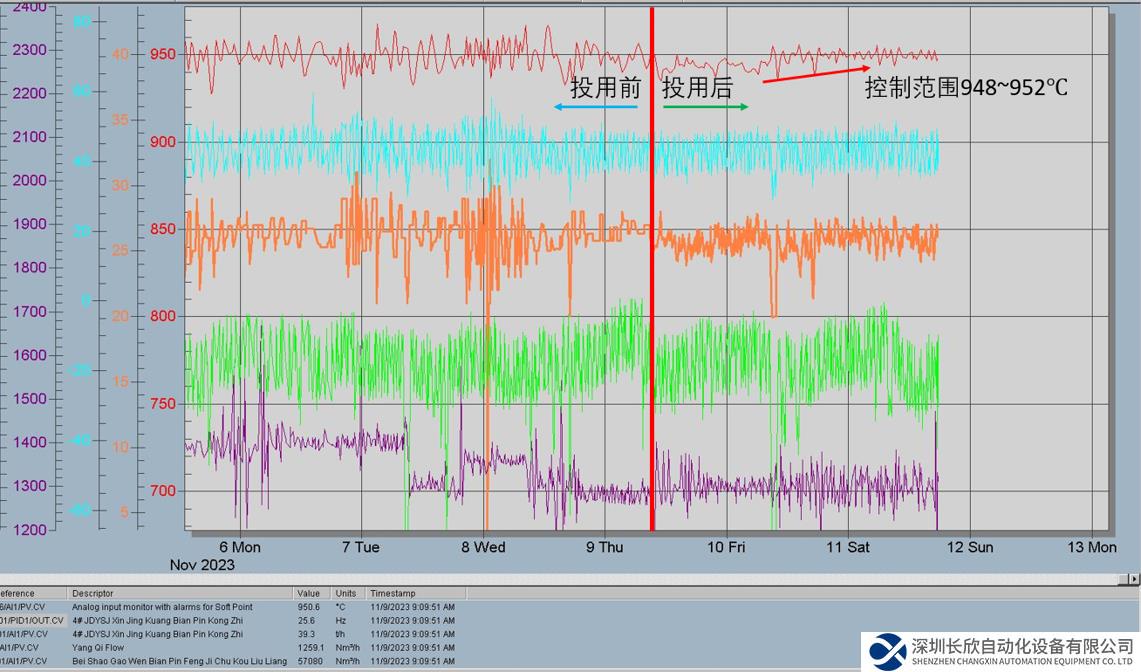This screenshot has width=1141, height=672.
Task: Click the red vertical cursor line
Action: 652,300
